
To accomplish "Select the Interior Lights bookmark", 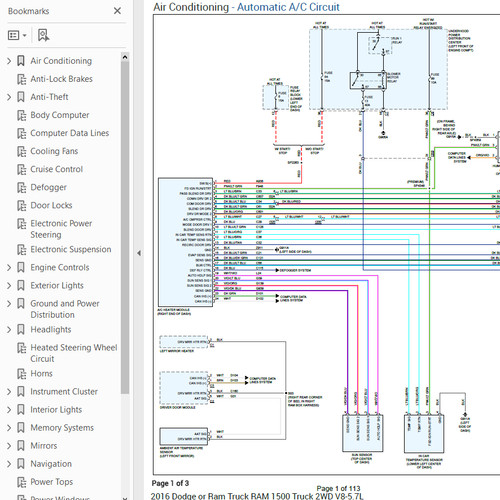I will (x=56, y=410).
